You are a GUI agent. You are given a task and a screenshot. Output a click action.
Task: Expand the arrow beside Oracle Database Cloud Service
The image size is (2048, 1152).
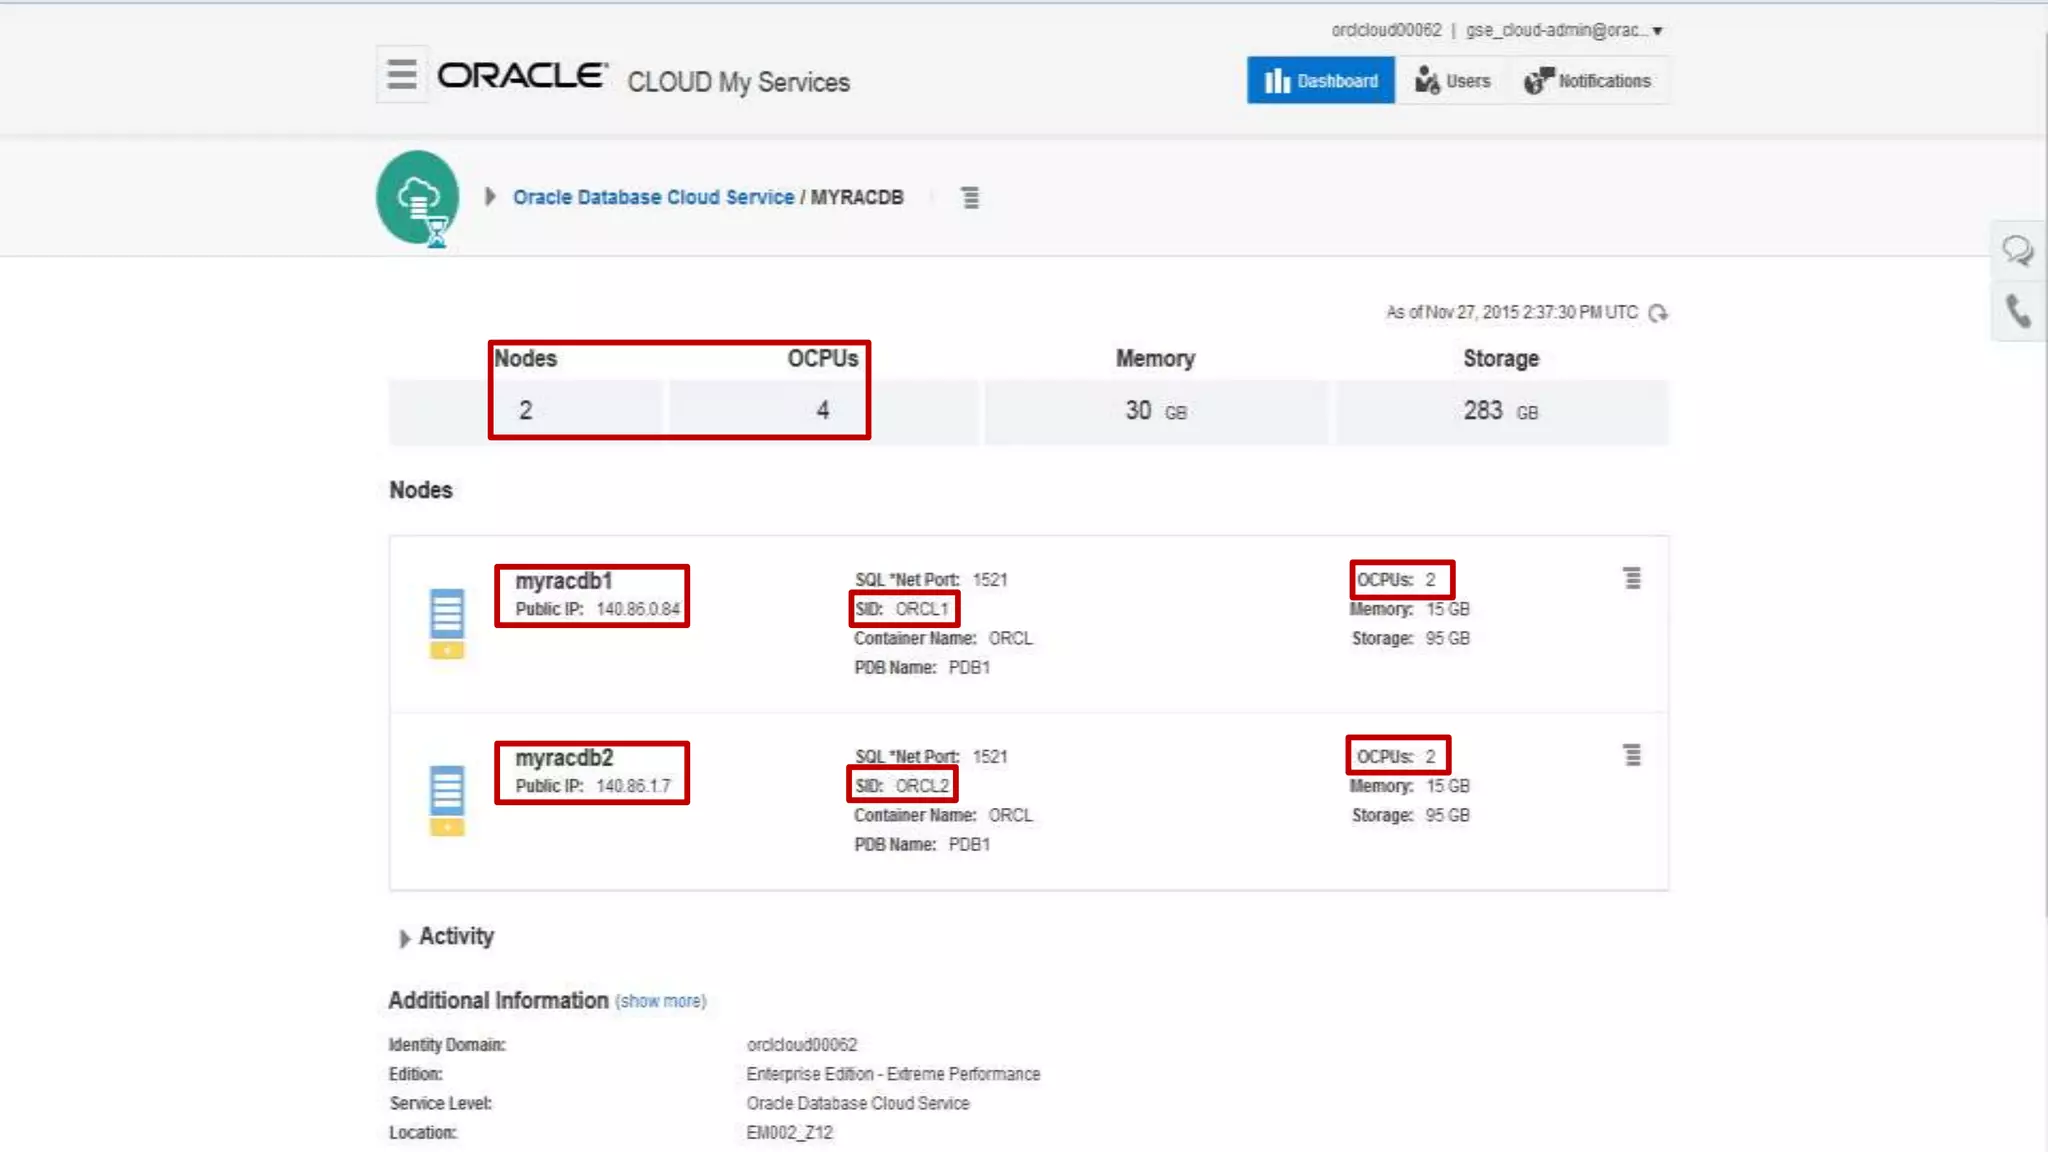pyautogui.click(x=490, y=196)
